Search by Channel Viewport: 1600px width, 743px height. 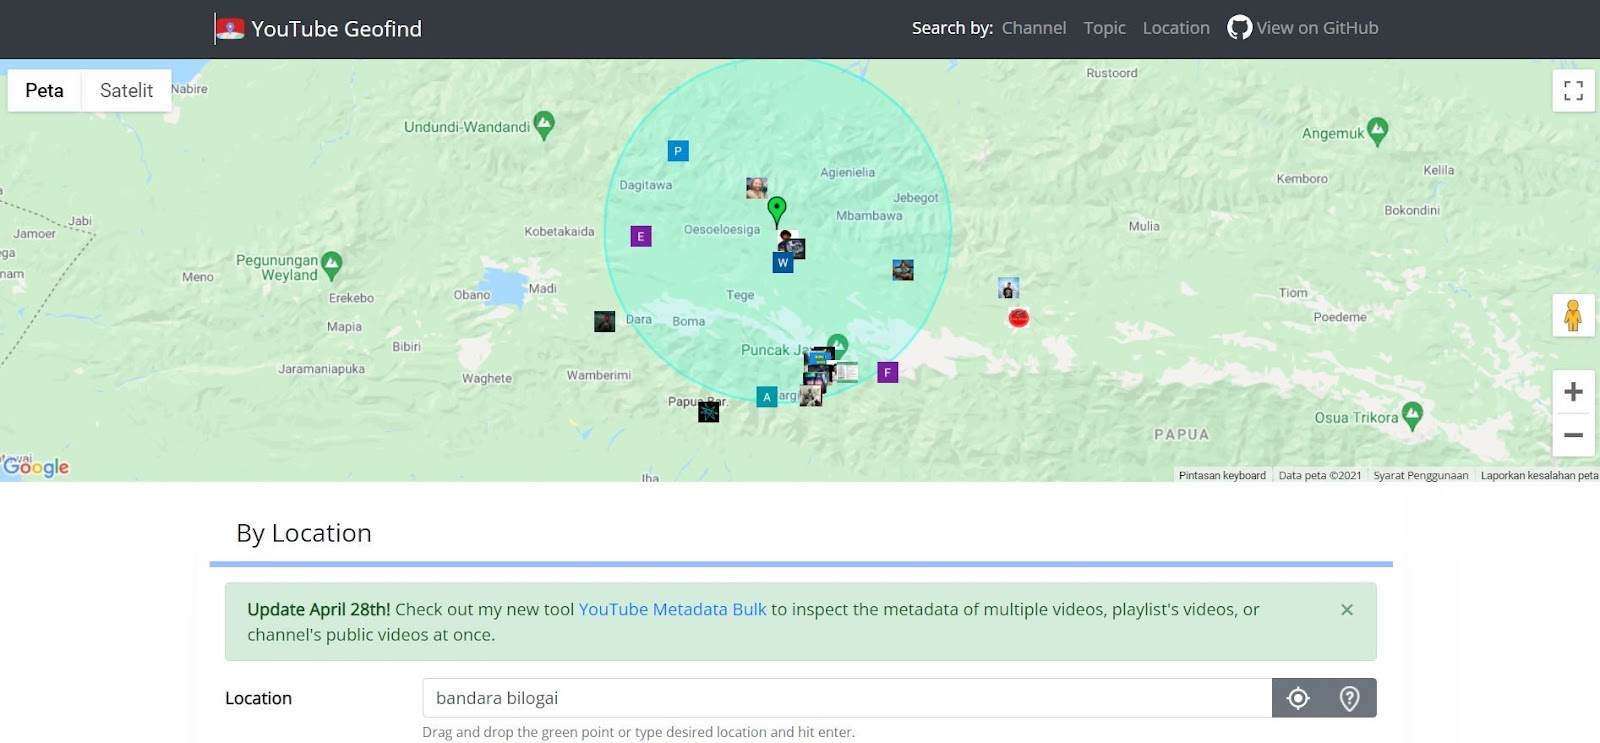point(1034,28)
